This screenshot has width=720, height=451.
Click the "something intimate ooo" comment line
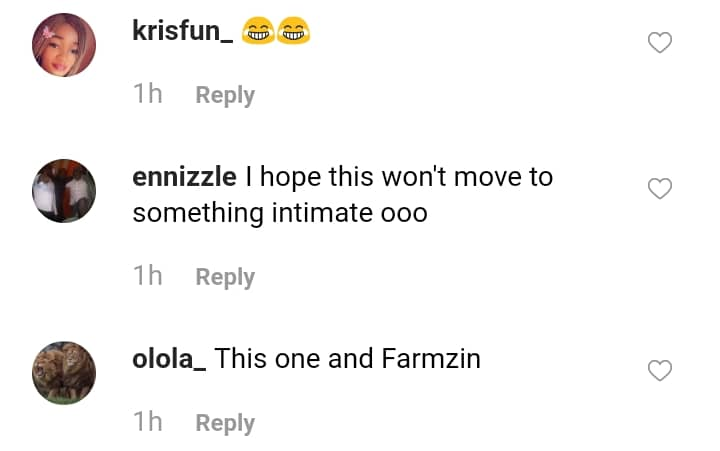280,213
